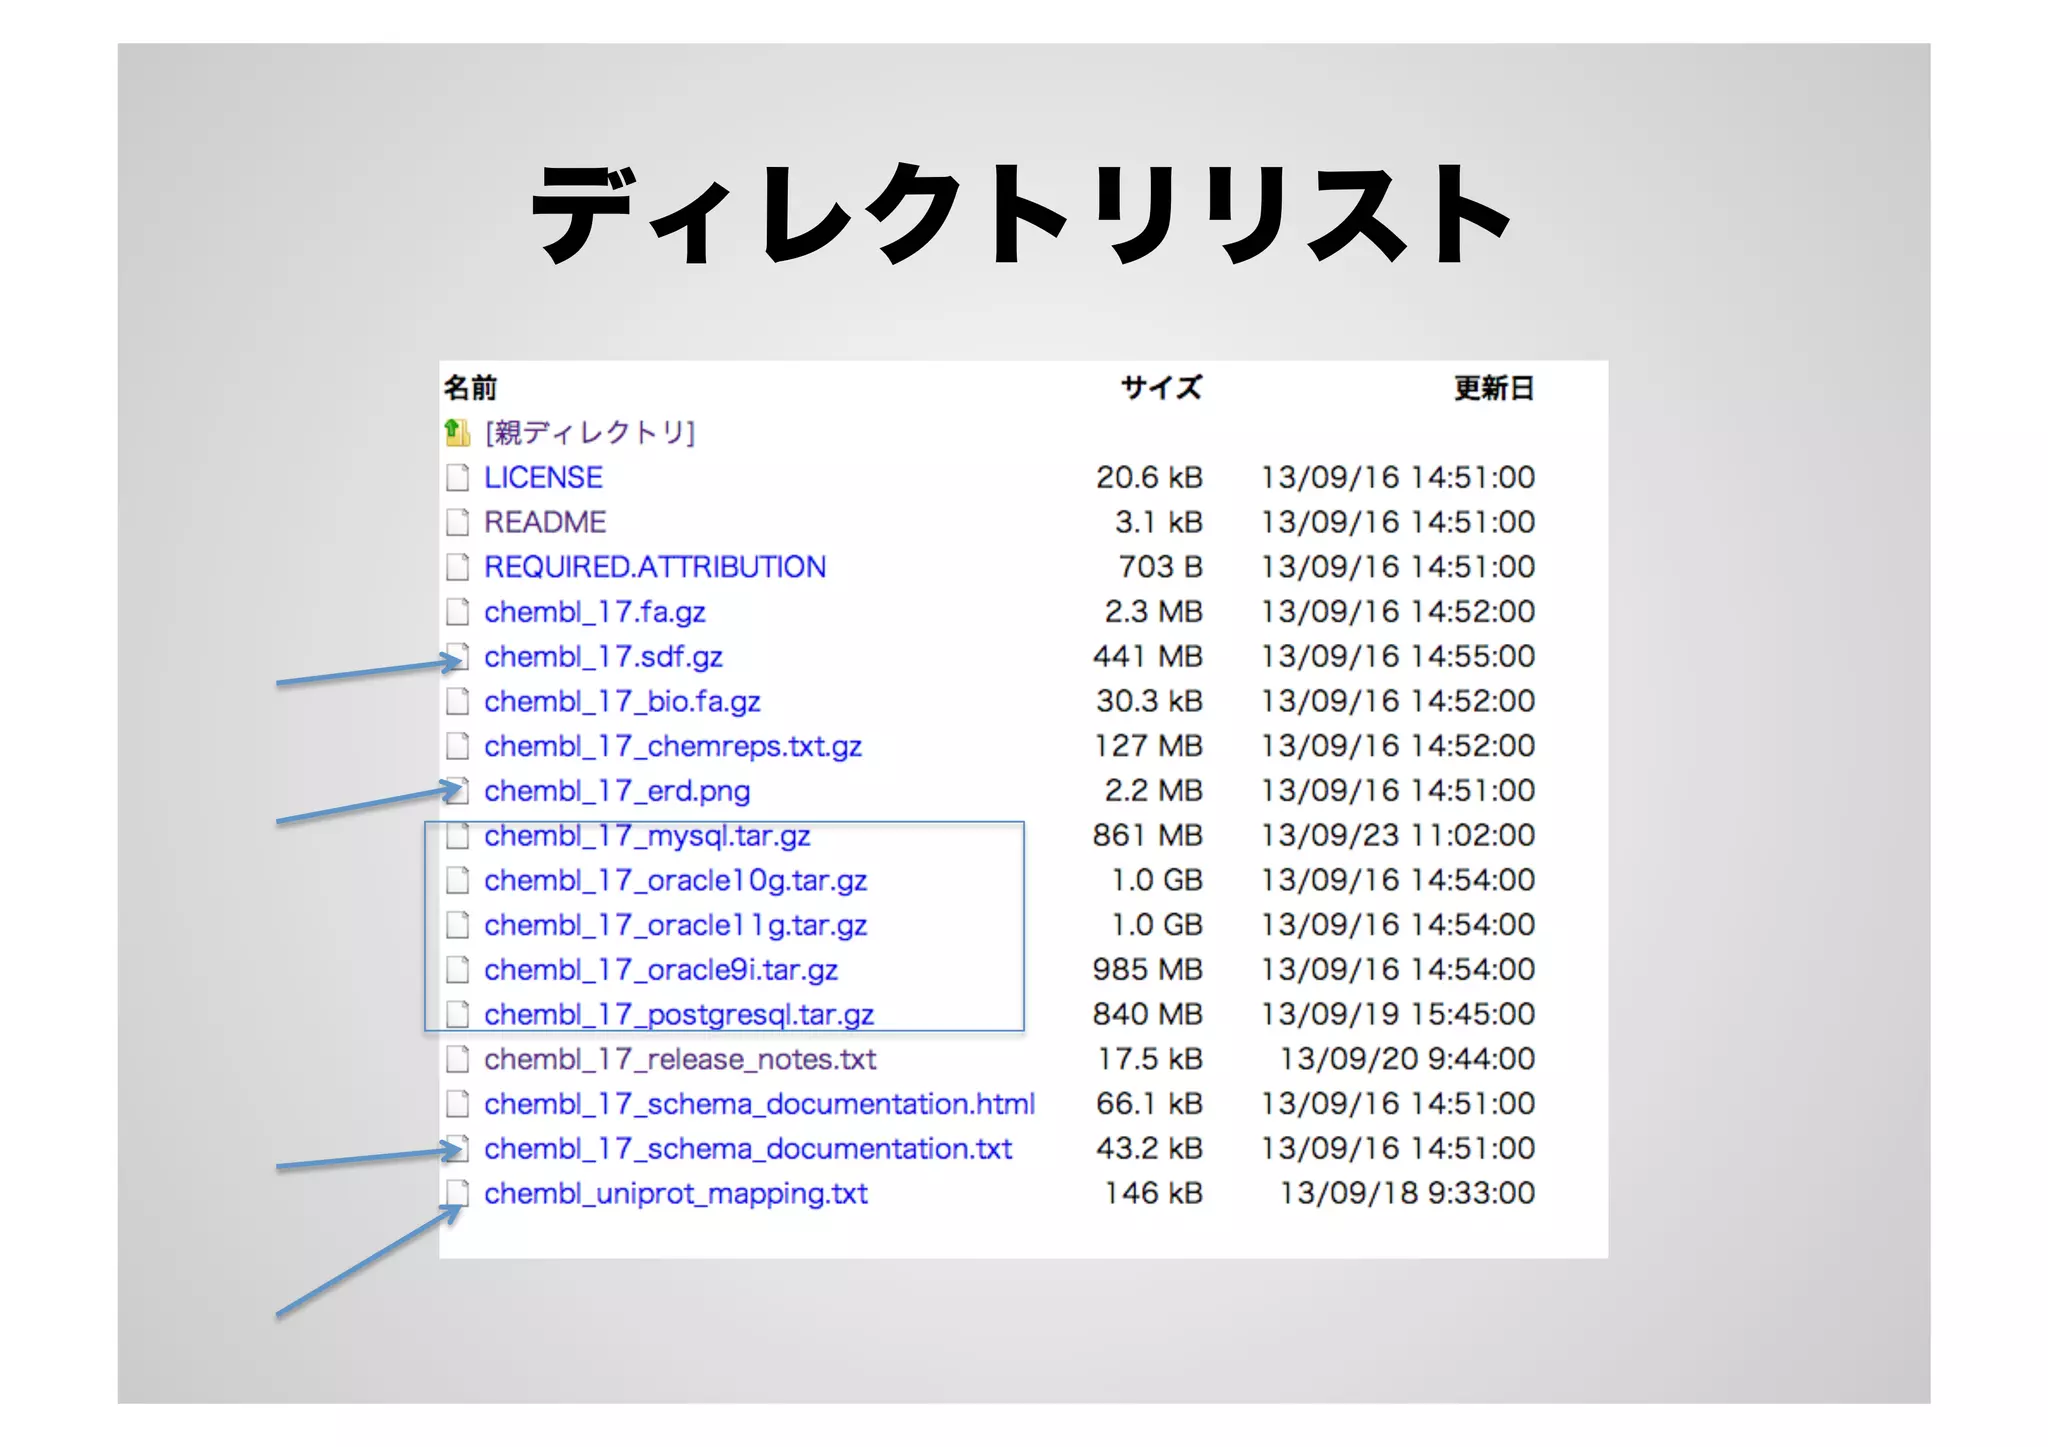This screenshot has height=1447, width=2048.
Task: Click the 更新日 column header
Action: tap(1494, 387)
